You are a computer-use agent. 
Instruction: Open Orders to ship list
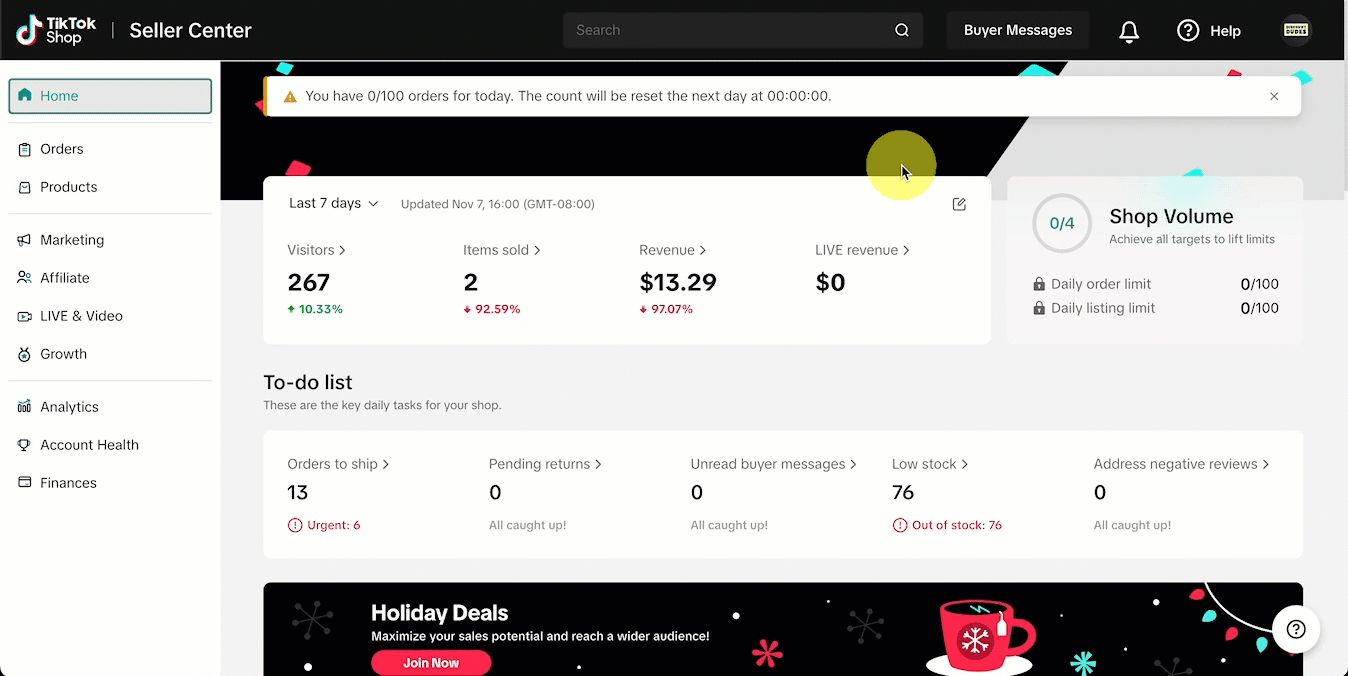coord(338,464)
